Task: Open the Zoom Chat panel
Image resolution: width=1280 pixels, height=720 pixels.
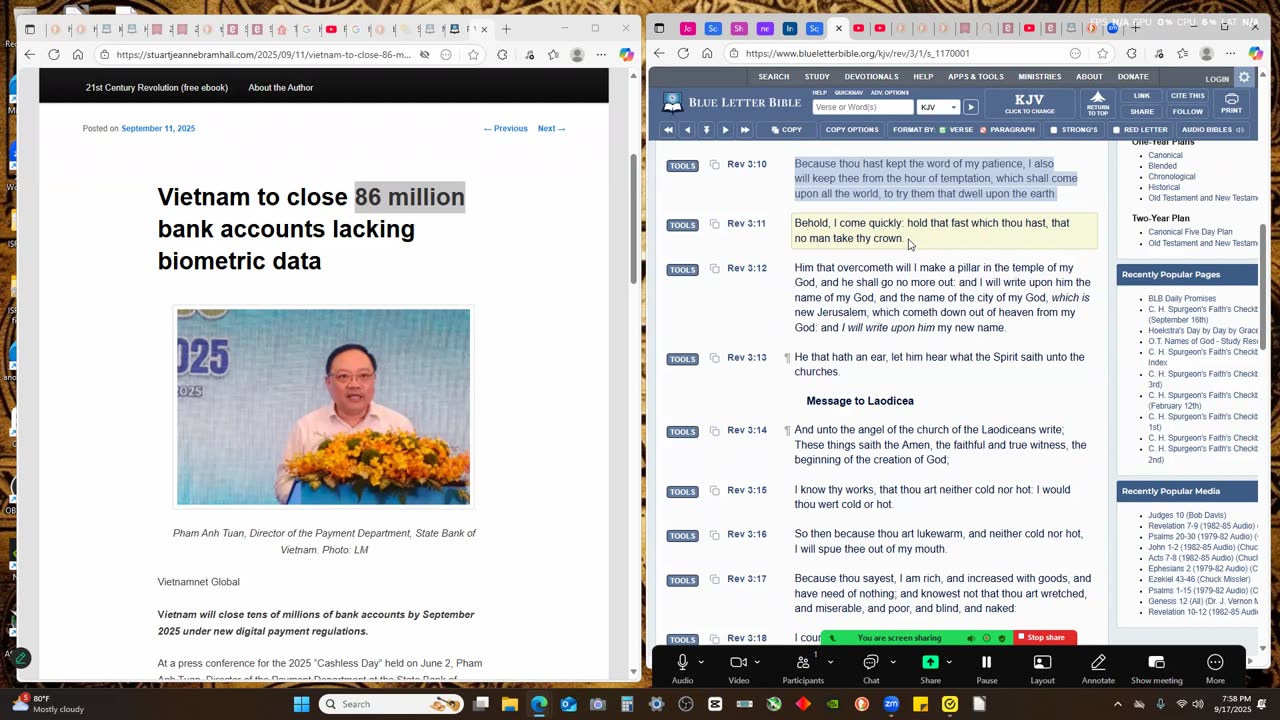Action: pyautogui.click(x=870, y=662)
